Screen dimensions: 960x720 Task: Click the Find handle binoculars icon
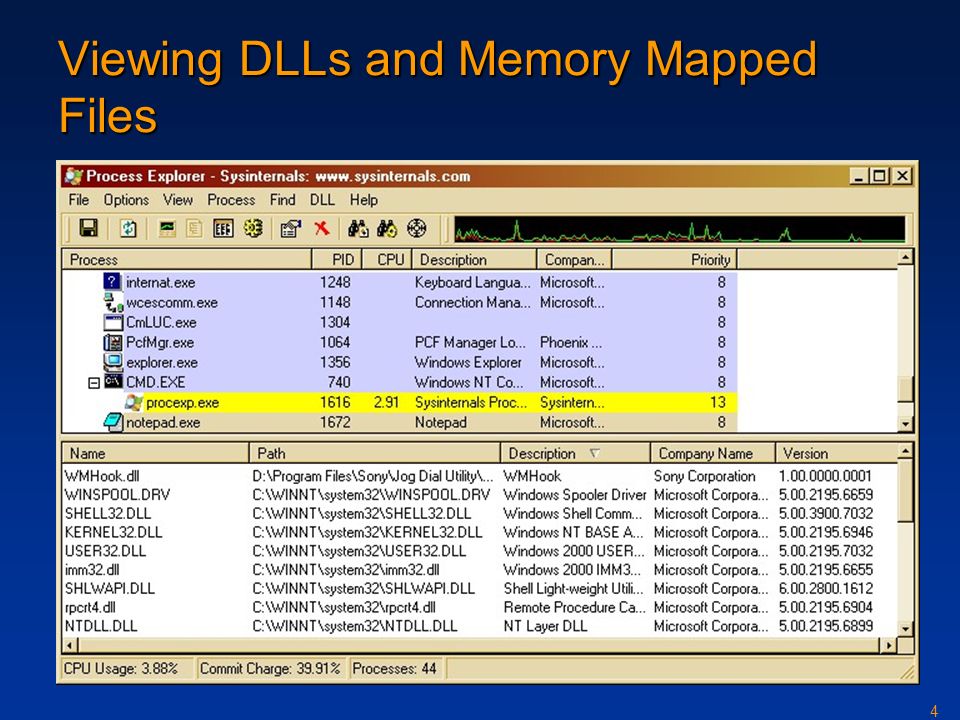(358, 228)
